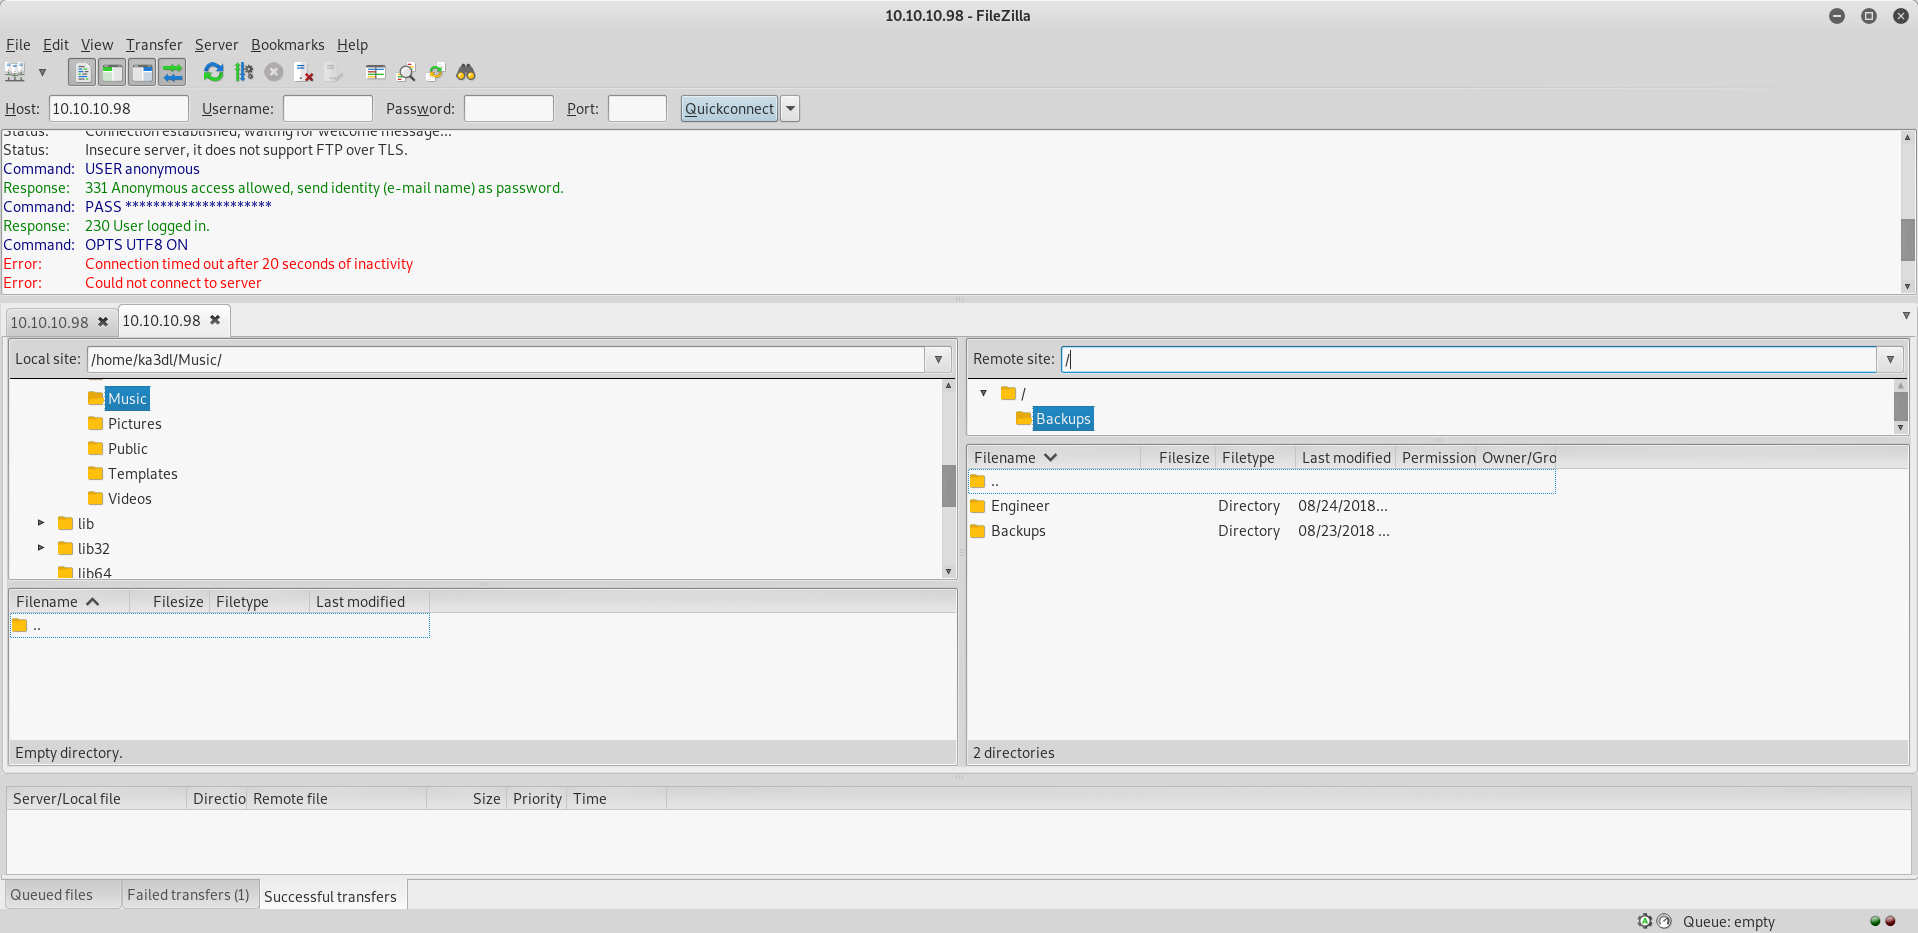Screen dimensions: 1918x933
Task: Cancel current operation icon
Action: point(273,72)
